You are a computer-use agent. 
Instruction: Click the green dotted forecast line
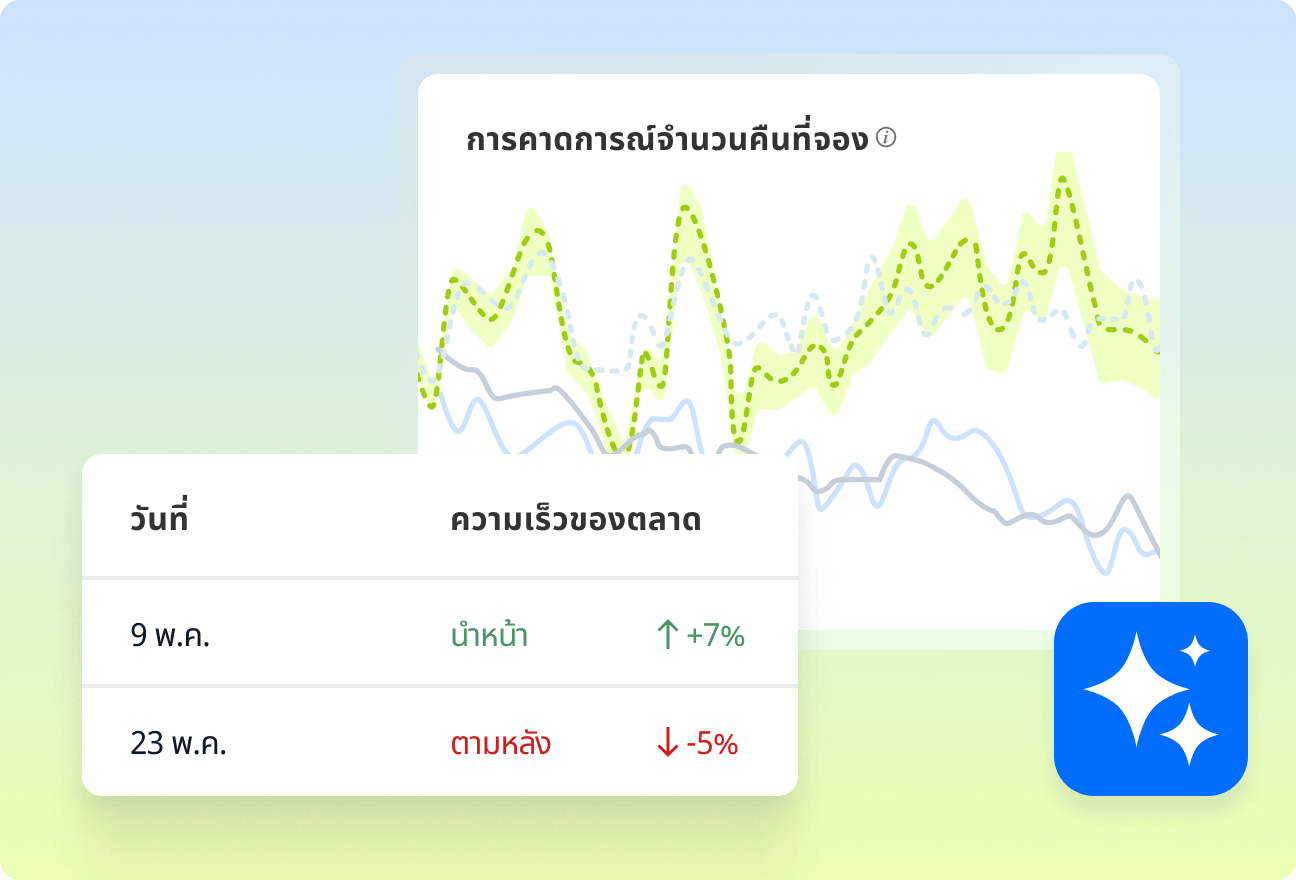[684, 210]
